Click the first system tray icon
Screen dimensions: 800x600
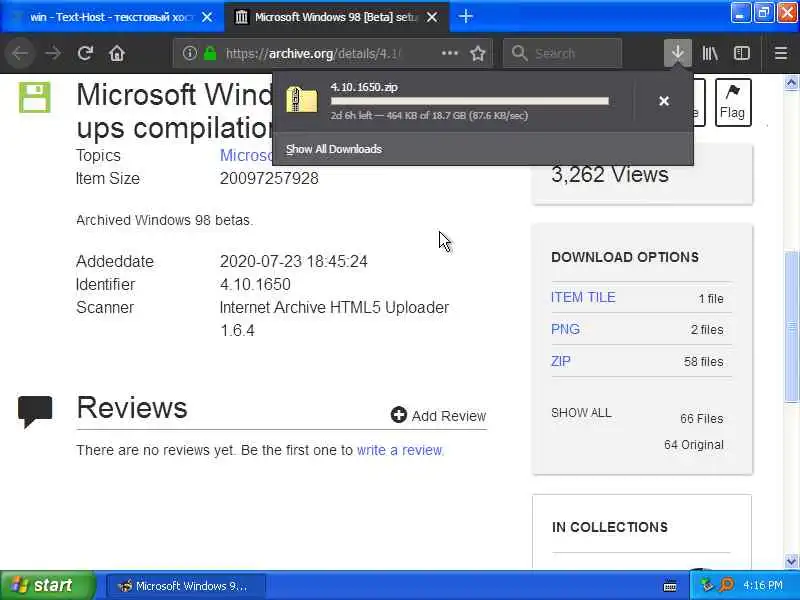[707, 585]
